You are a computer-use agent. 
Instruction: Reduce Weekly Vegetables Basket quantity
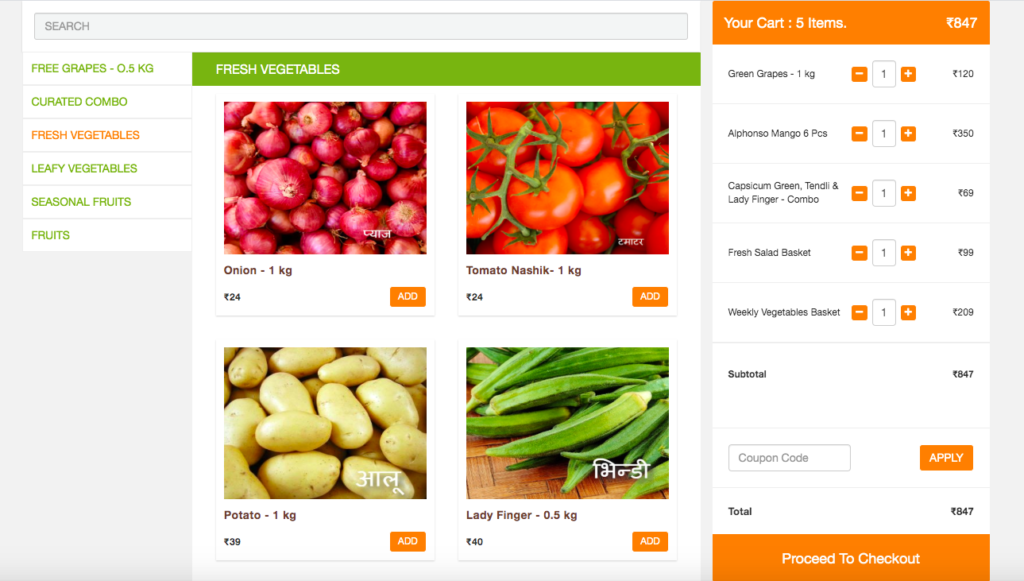859,312
